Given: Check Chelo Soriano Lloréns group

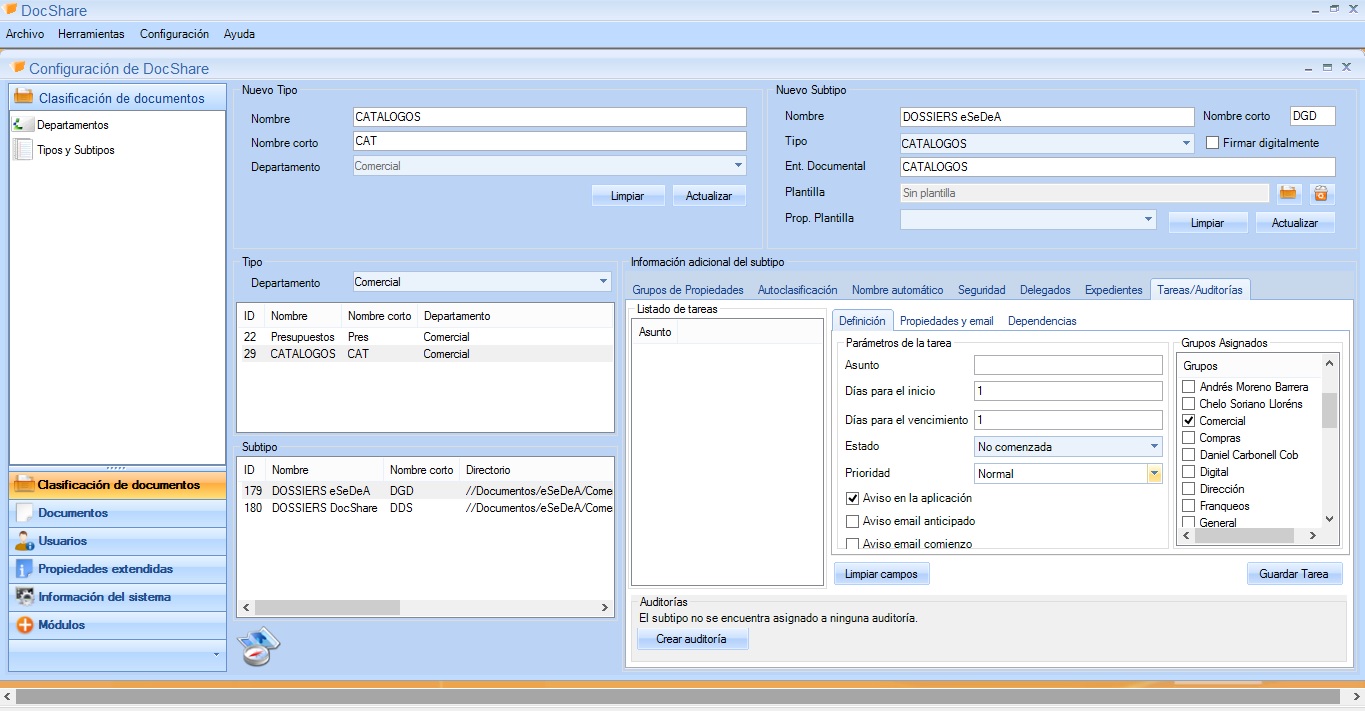Looking at the screenshot, I should point(1189,404).
